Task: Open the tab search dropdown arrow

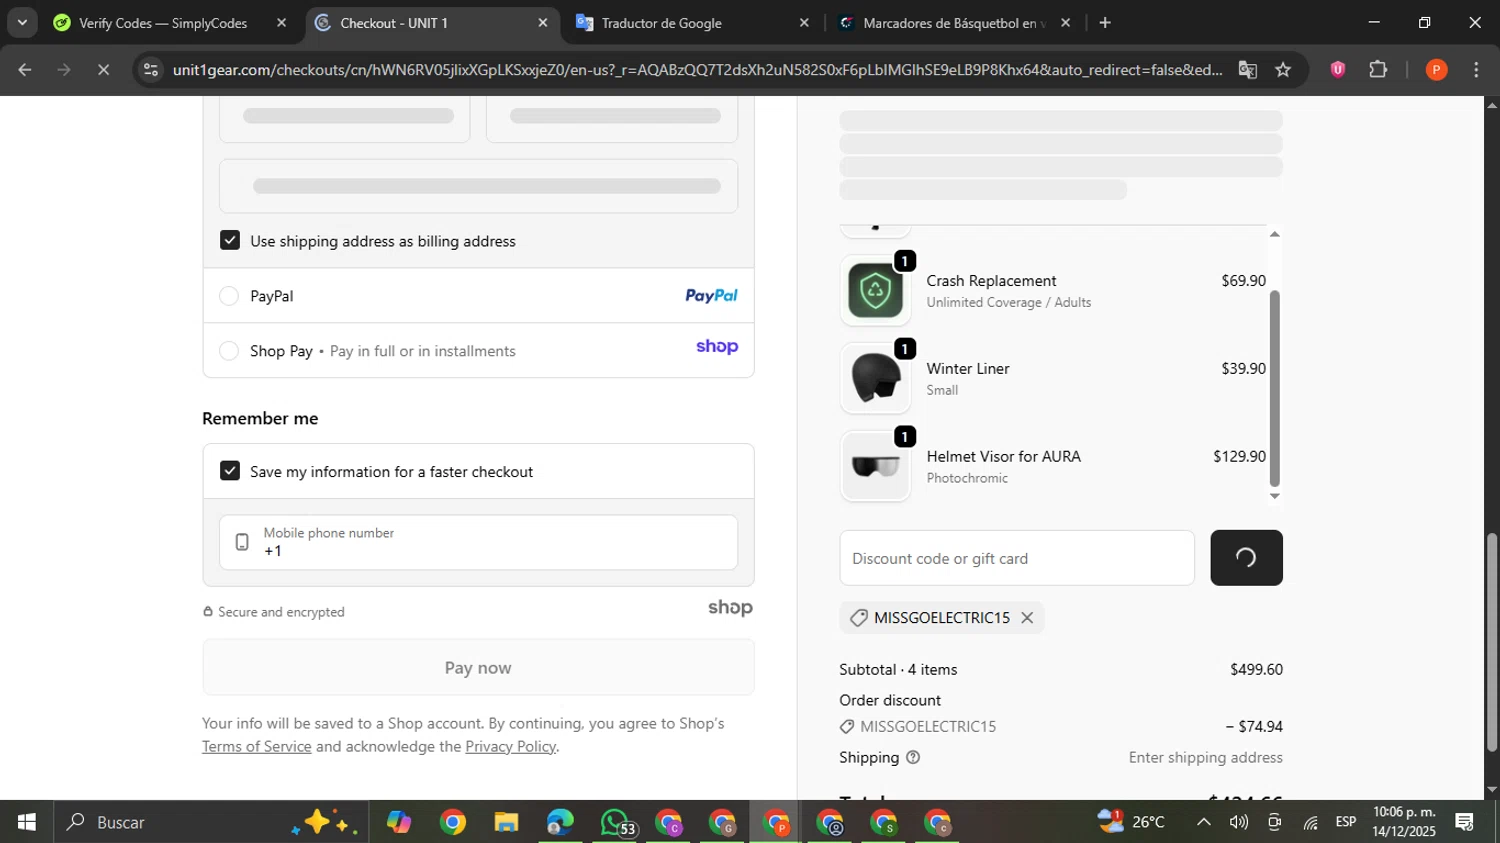Action: click(22, 23)
